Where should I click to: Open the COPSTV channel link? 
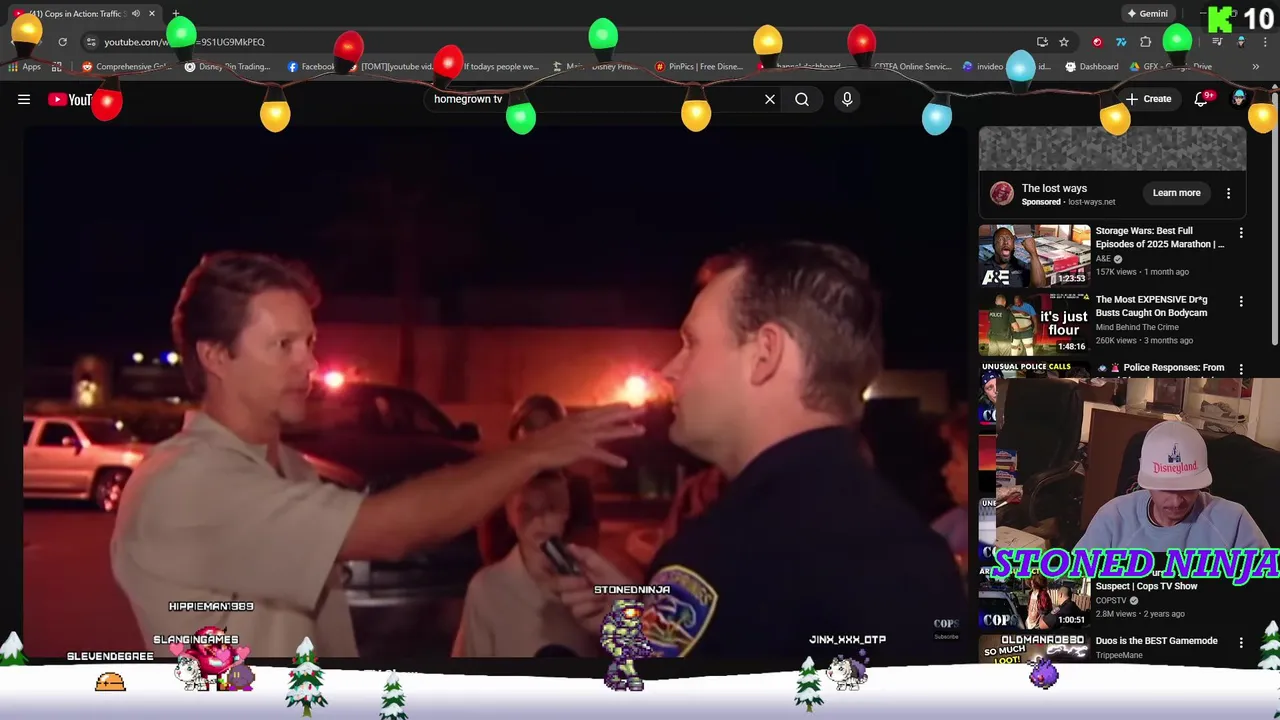coord(1111,601)
